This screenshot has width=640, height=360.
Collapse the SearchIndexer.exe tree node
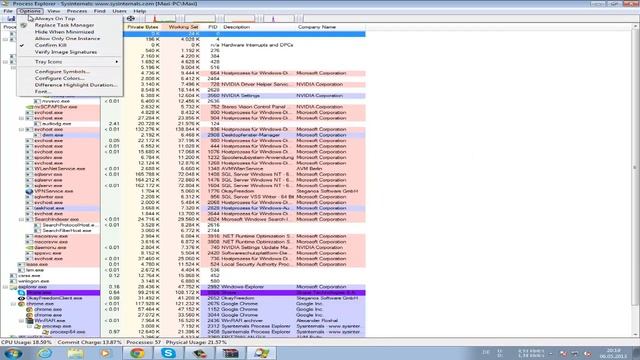21,220
